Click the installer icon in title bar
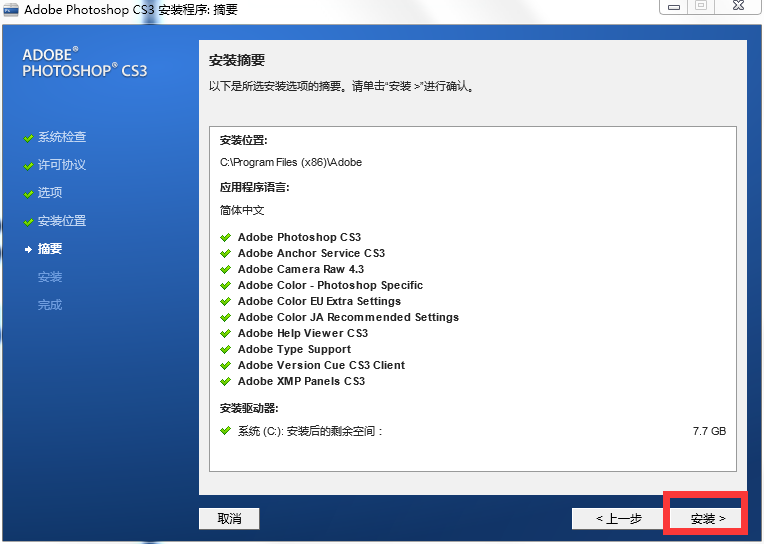764x544 pixels. pyautogui.click(x=10, y=9)
